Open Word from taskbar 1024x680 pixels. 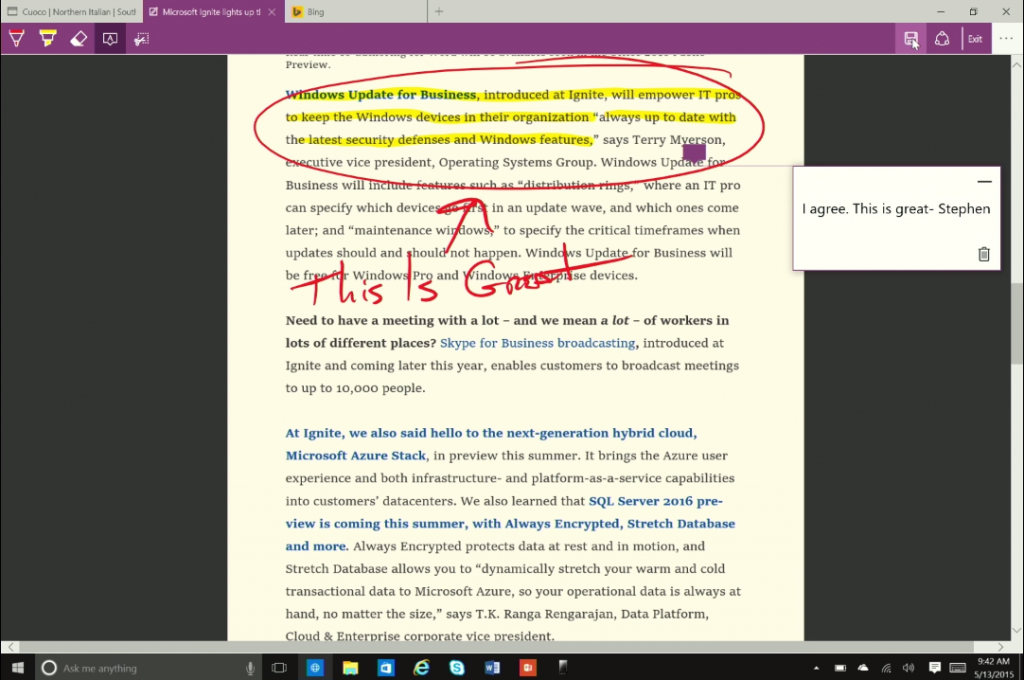(492, 668)
